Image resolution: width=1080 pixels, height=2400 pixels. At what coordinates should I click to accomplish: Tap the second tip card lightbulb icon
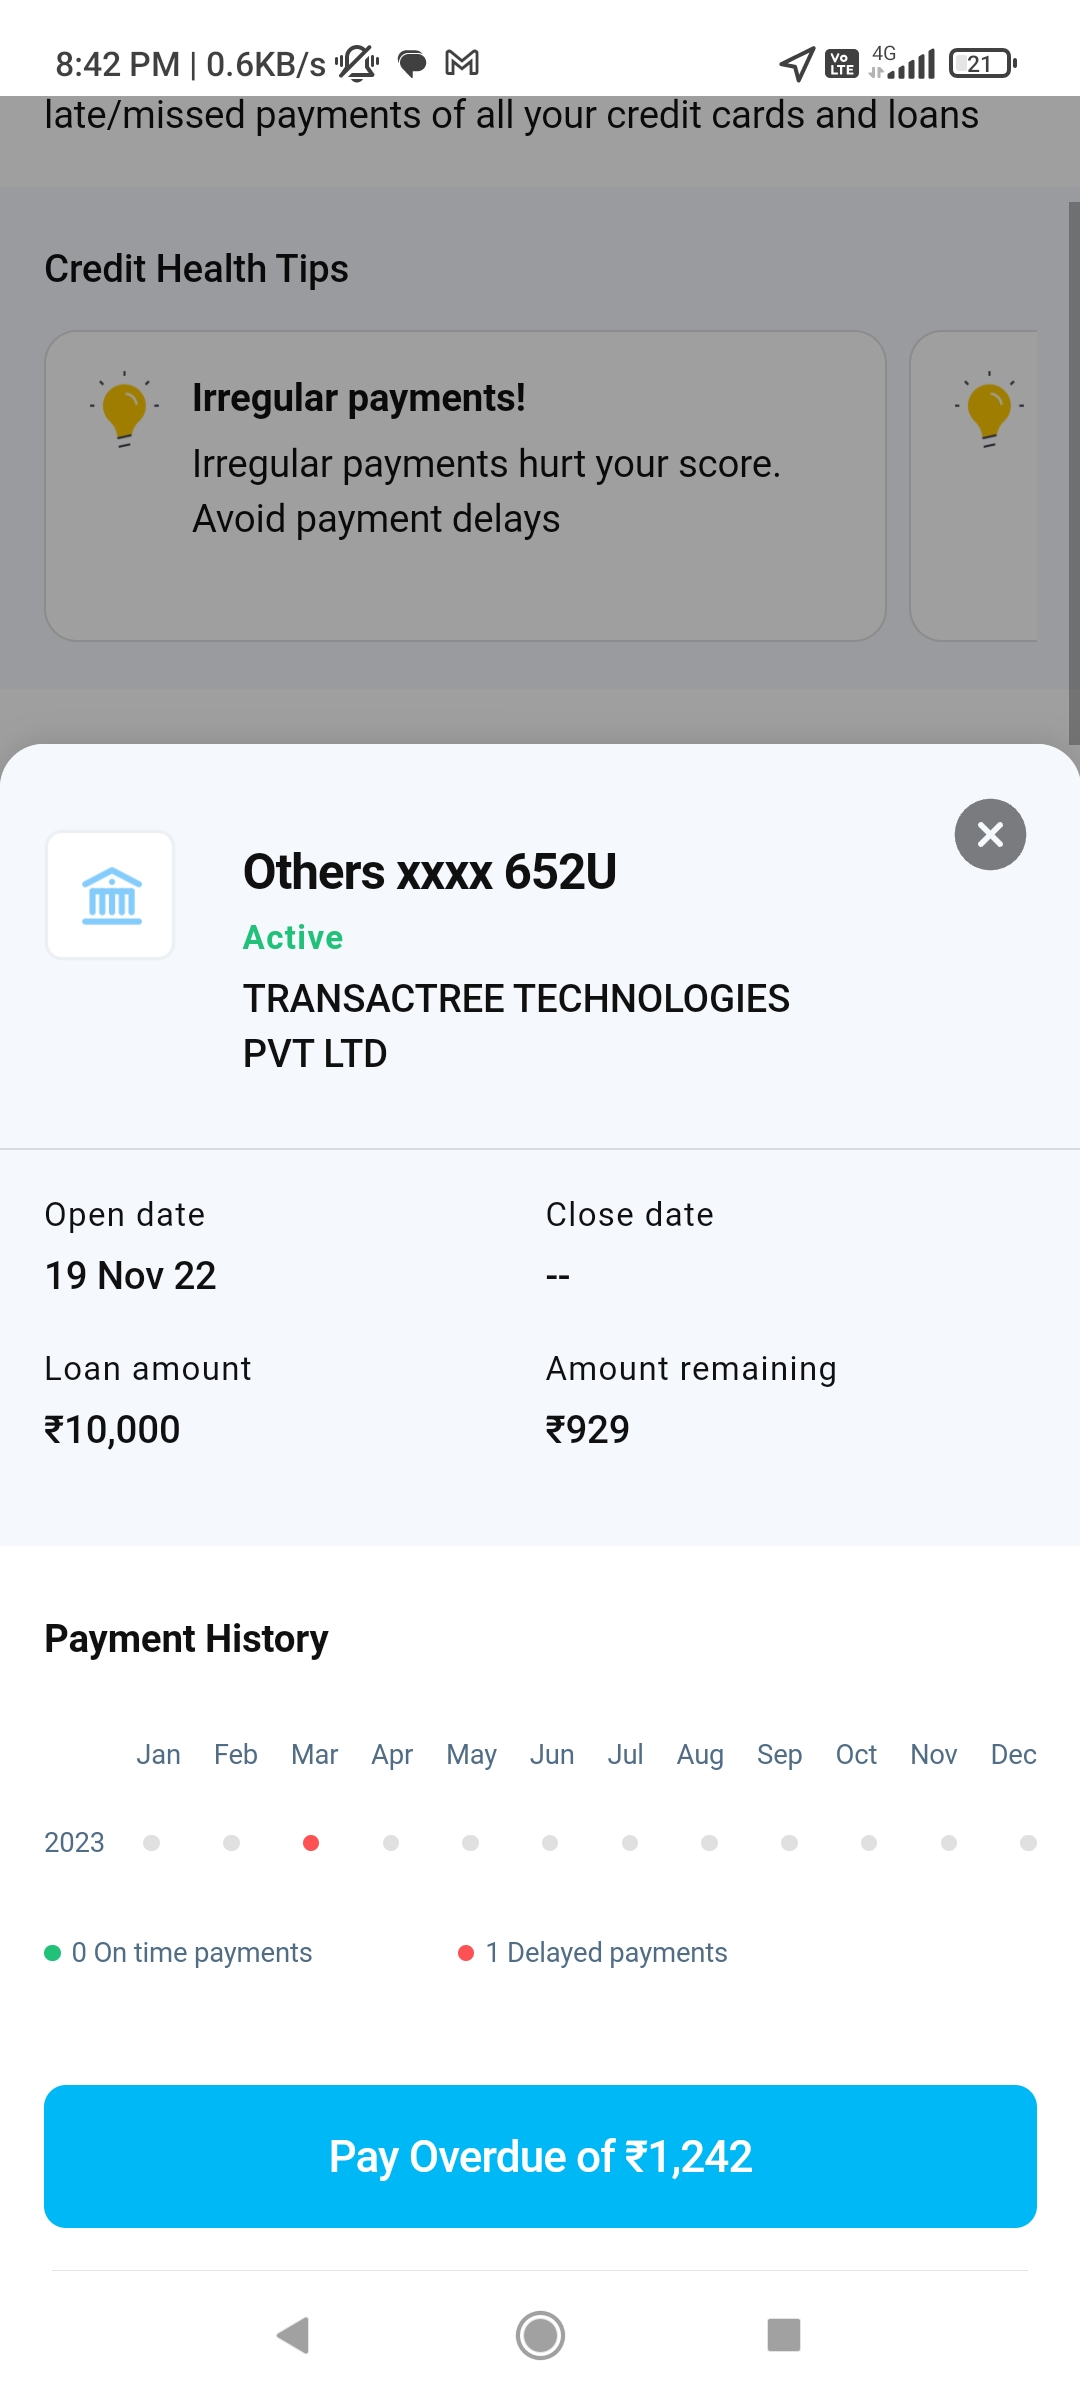(989, 408)
